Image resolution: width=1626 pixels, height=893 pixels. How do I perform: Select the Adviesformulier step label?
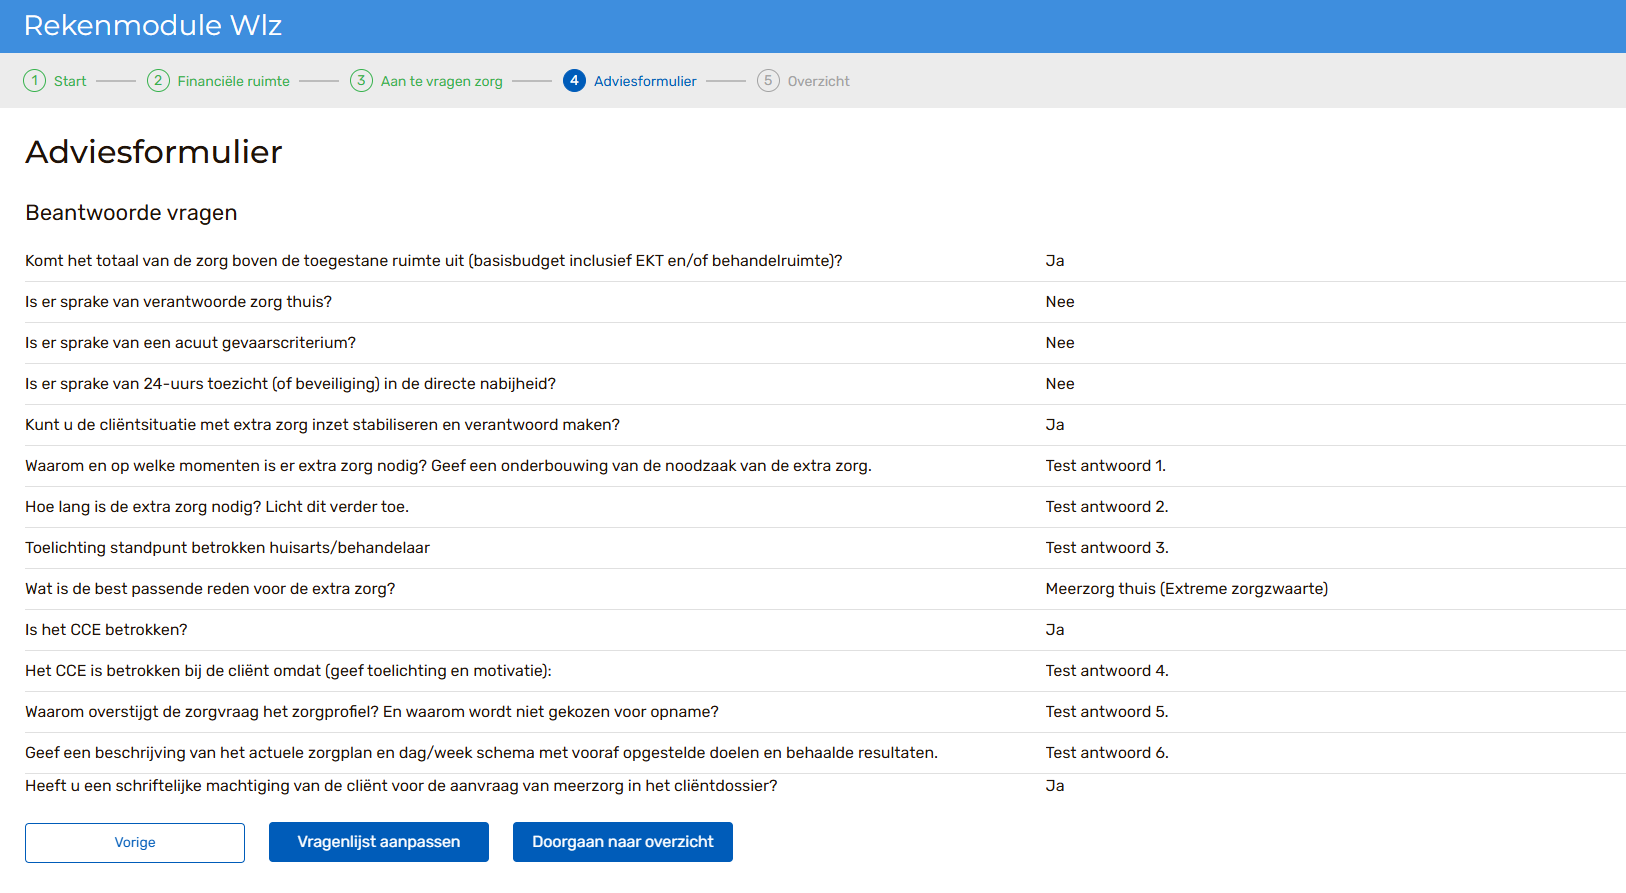click(x=645, y=81)
